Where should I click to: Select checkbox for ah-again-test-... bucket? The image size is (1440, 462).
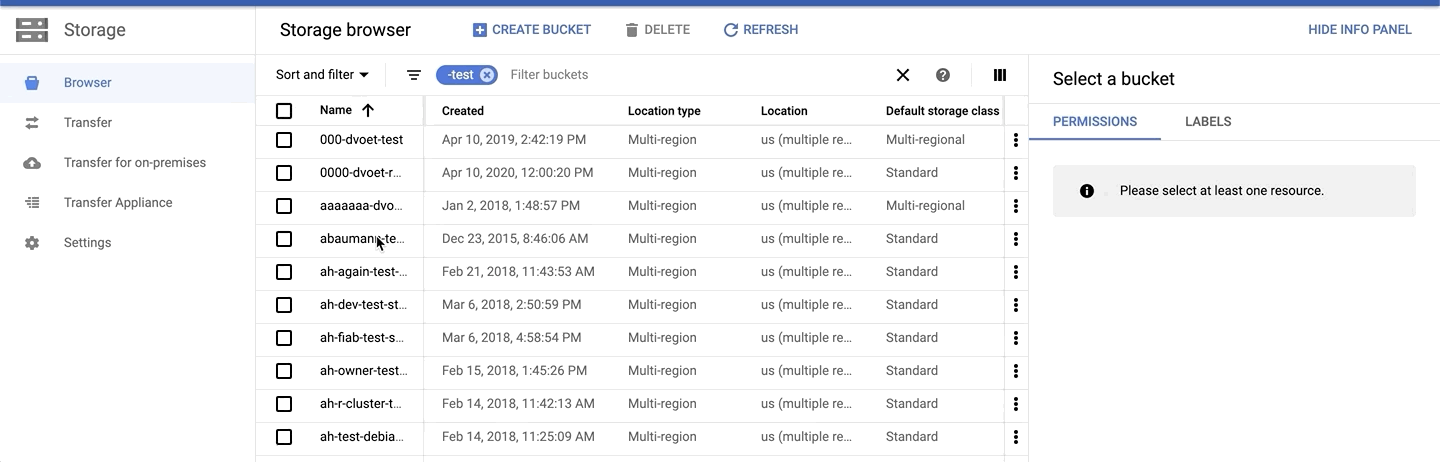tap(284, 272)
